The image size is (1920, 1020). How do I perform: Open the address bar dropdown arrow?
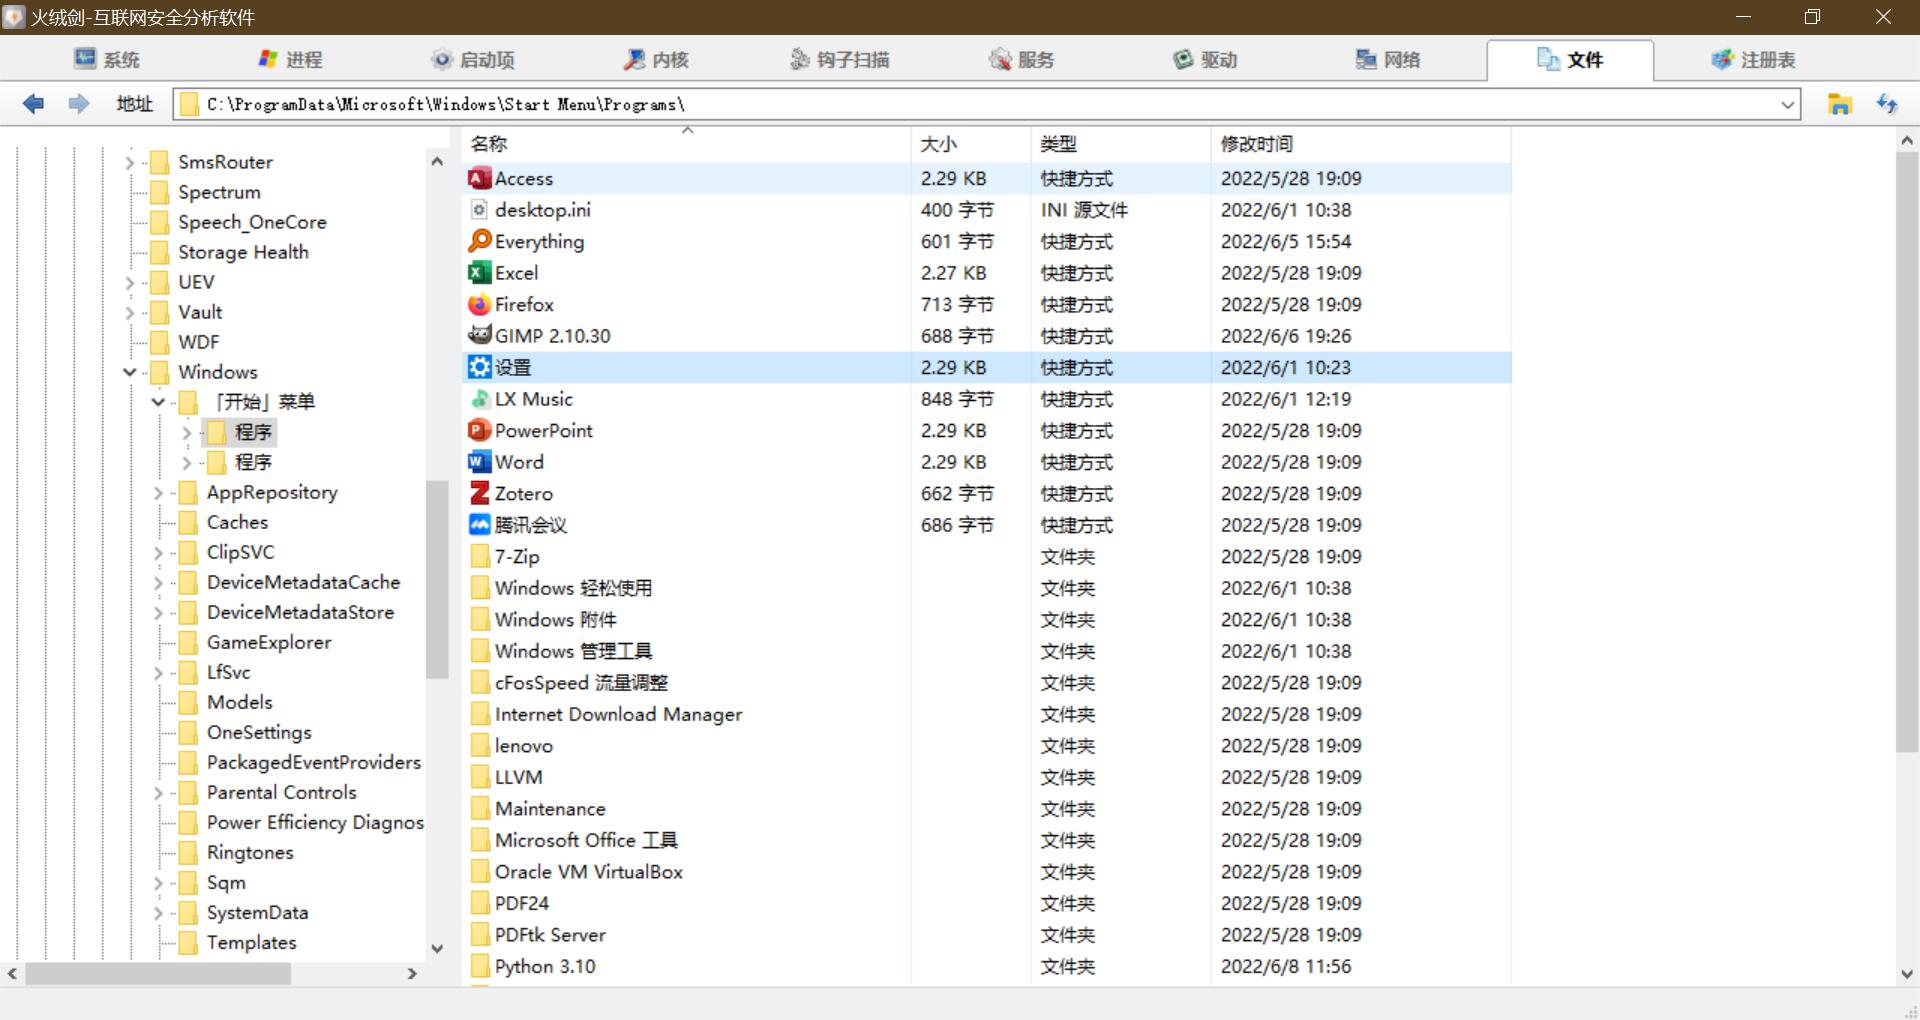(x=1787, y=105)
